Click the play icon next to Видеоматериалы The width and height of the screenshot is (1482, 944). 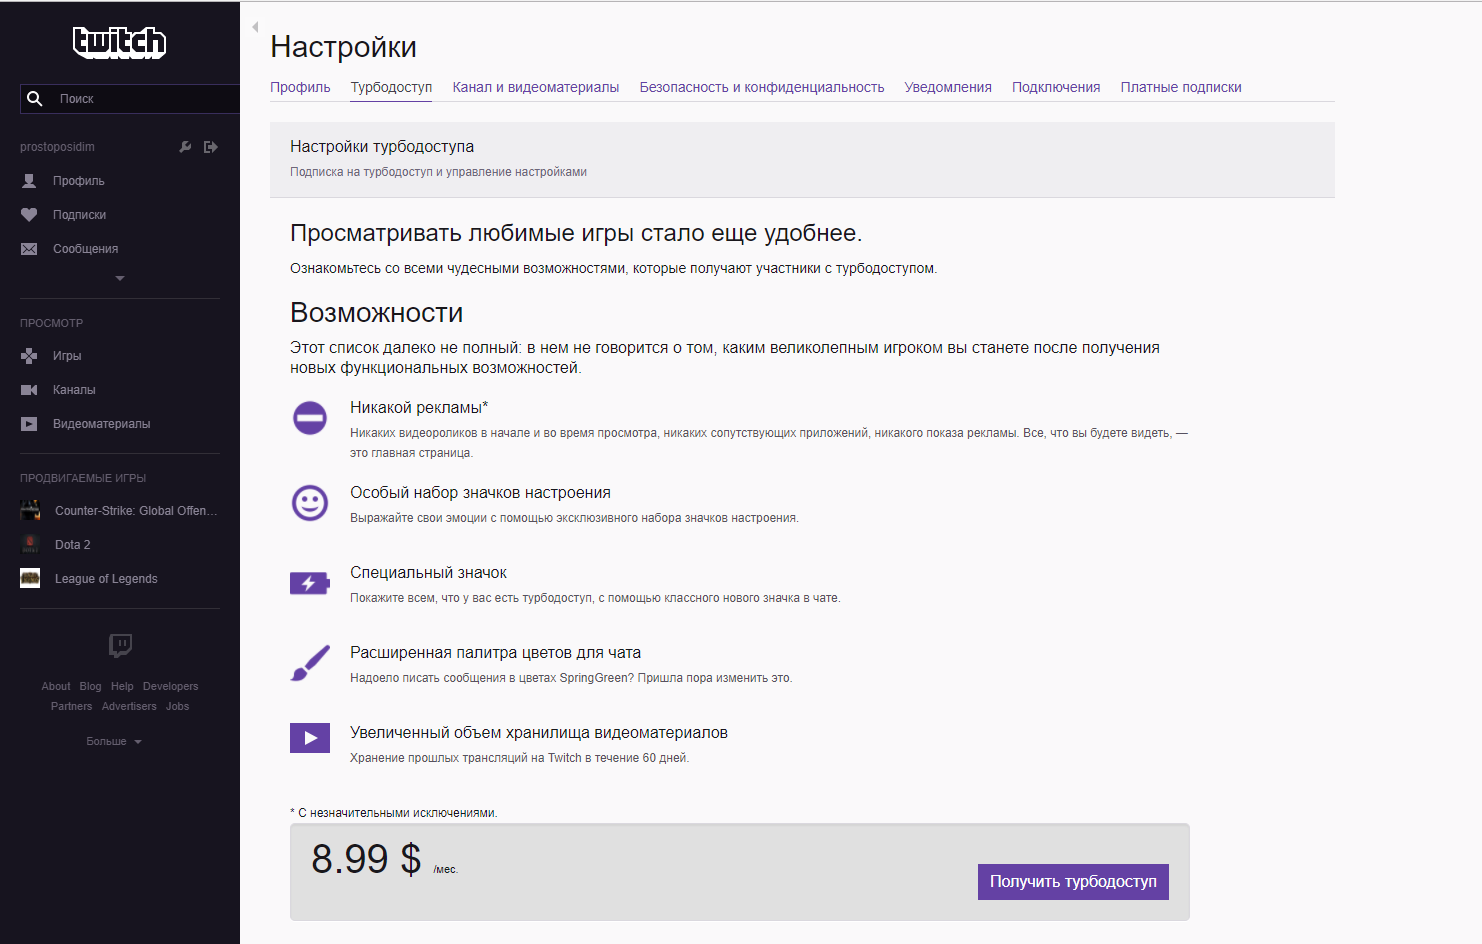(29, 424)
